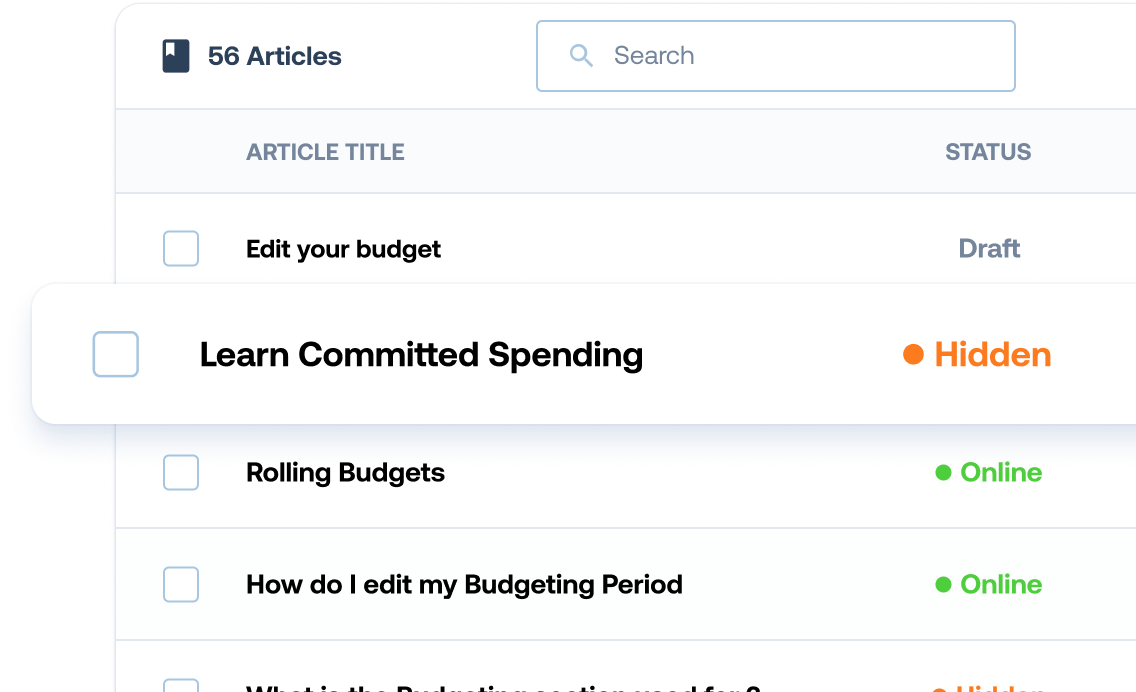Click the green status dot for Rolling Budgets
The width and height of the screenshot is (1136, 692).
point(943,473)
